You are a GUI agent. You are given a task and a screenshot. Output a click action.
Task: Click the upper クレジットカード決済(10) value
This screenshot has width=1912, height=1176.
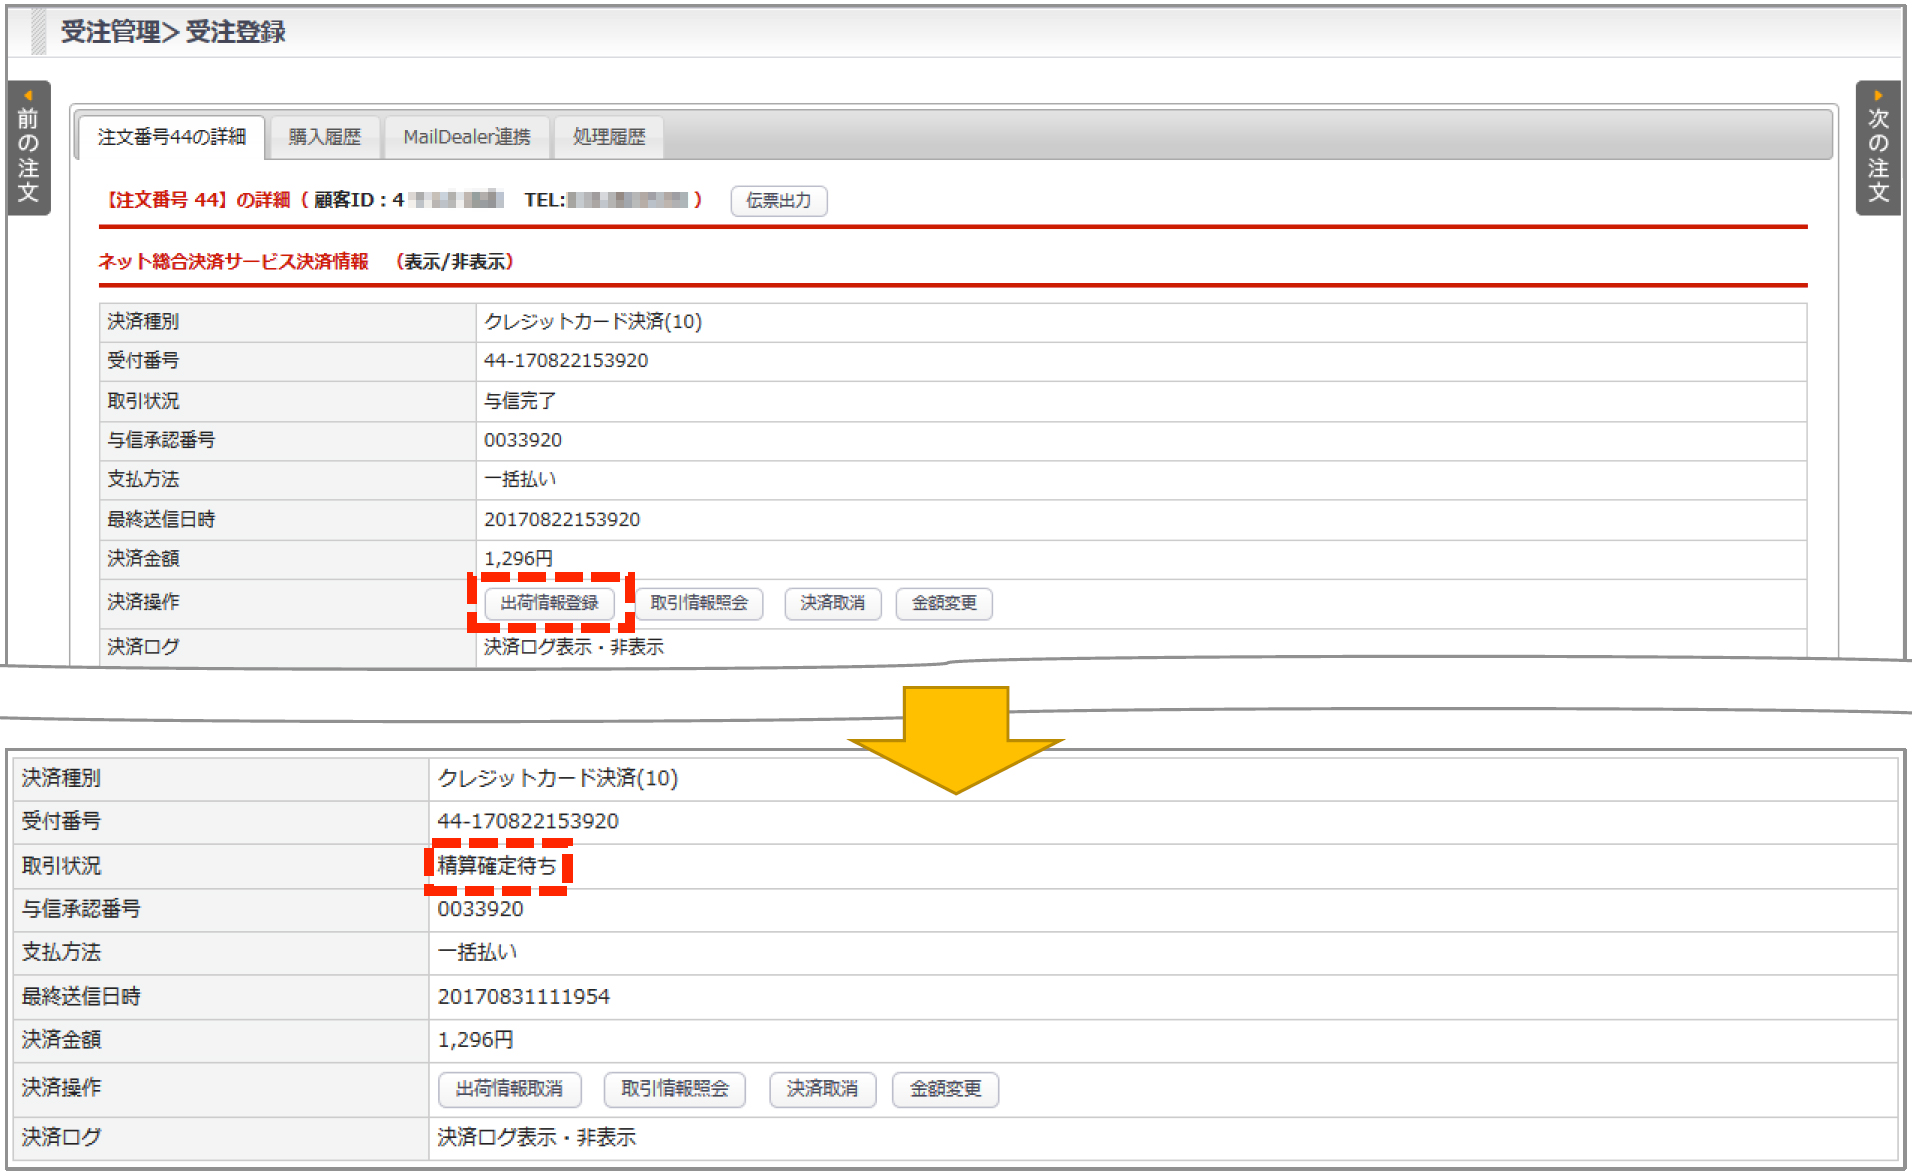(x=593, y=322)
